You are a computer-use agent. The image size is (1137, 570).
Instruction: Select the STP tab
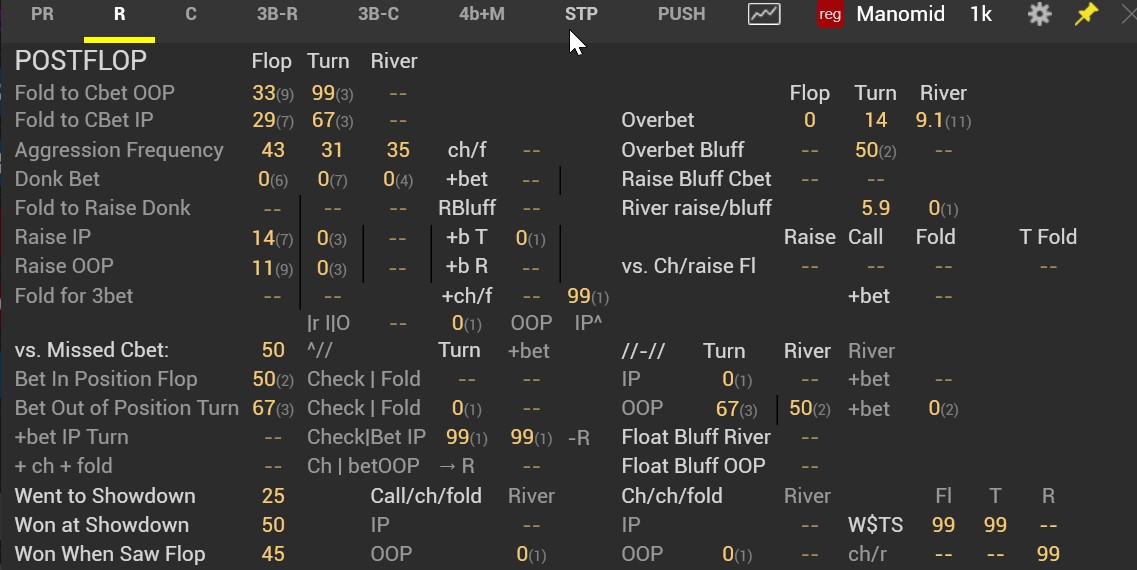click(582, 15)
